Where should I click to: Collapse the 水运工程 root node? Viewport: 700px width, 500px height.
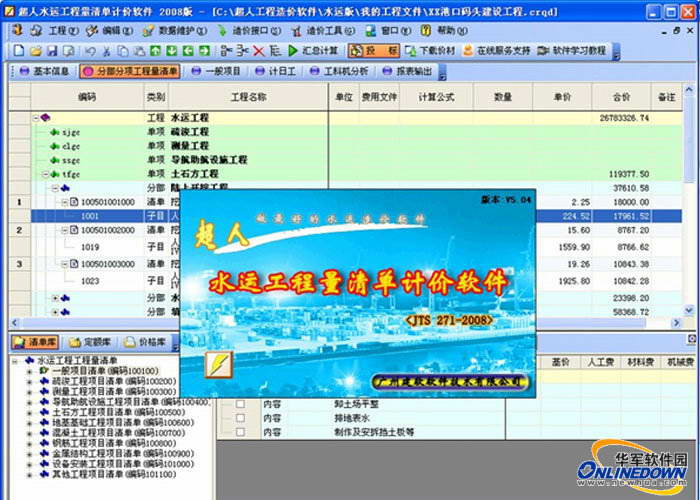[36, 118]
